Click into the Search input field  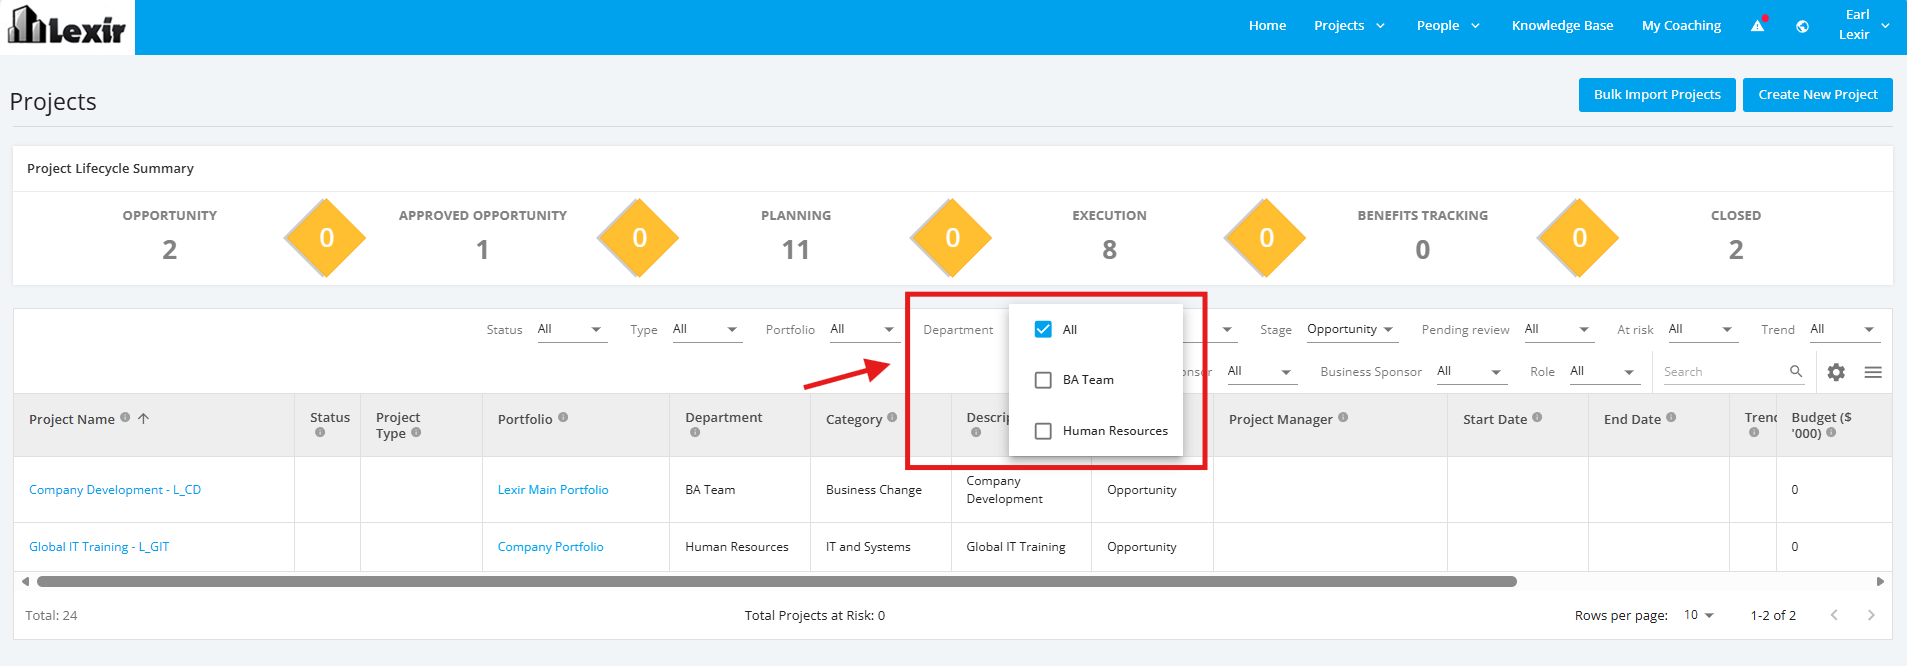click(x=1724, y=372)
